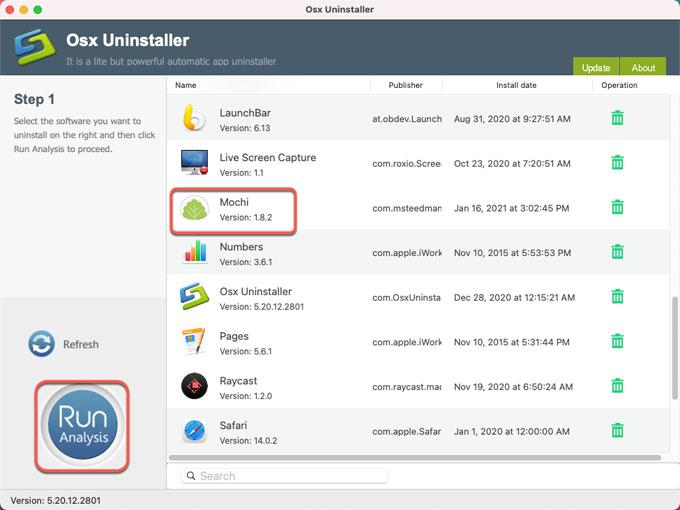The image size is (680, 510).
Task: Sort list by Name column header
Action: 186,86
